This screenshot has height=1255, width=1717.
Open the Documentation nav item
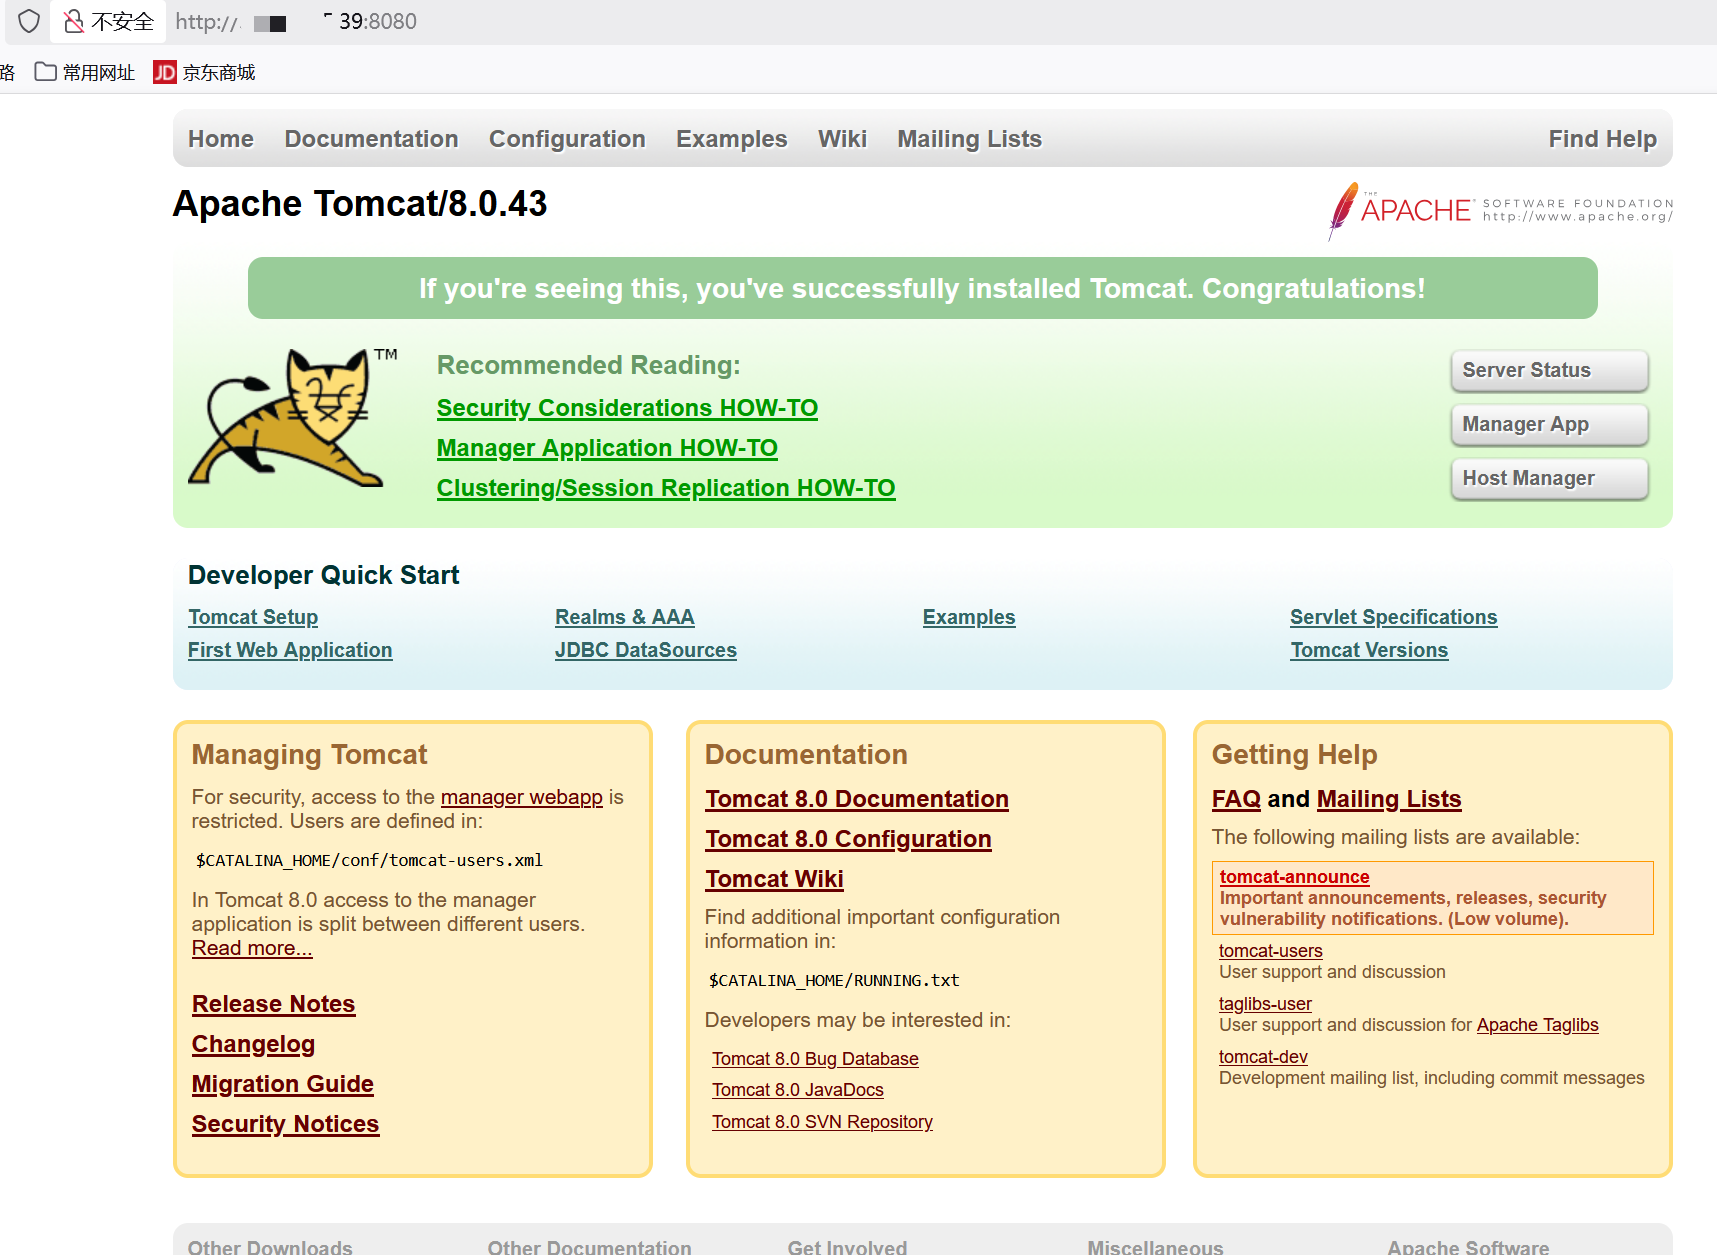click(371, 139)
